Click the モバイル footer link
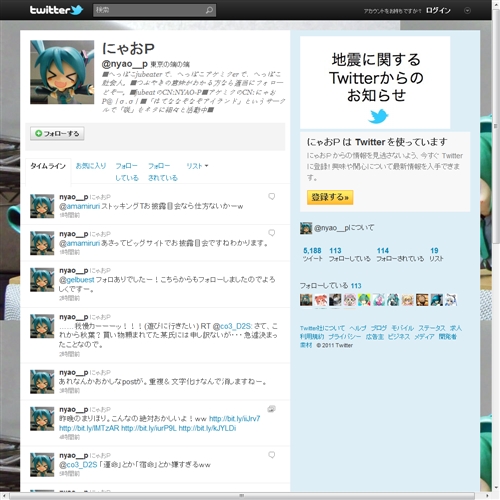 pos(402,328)
